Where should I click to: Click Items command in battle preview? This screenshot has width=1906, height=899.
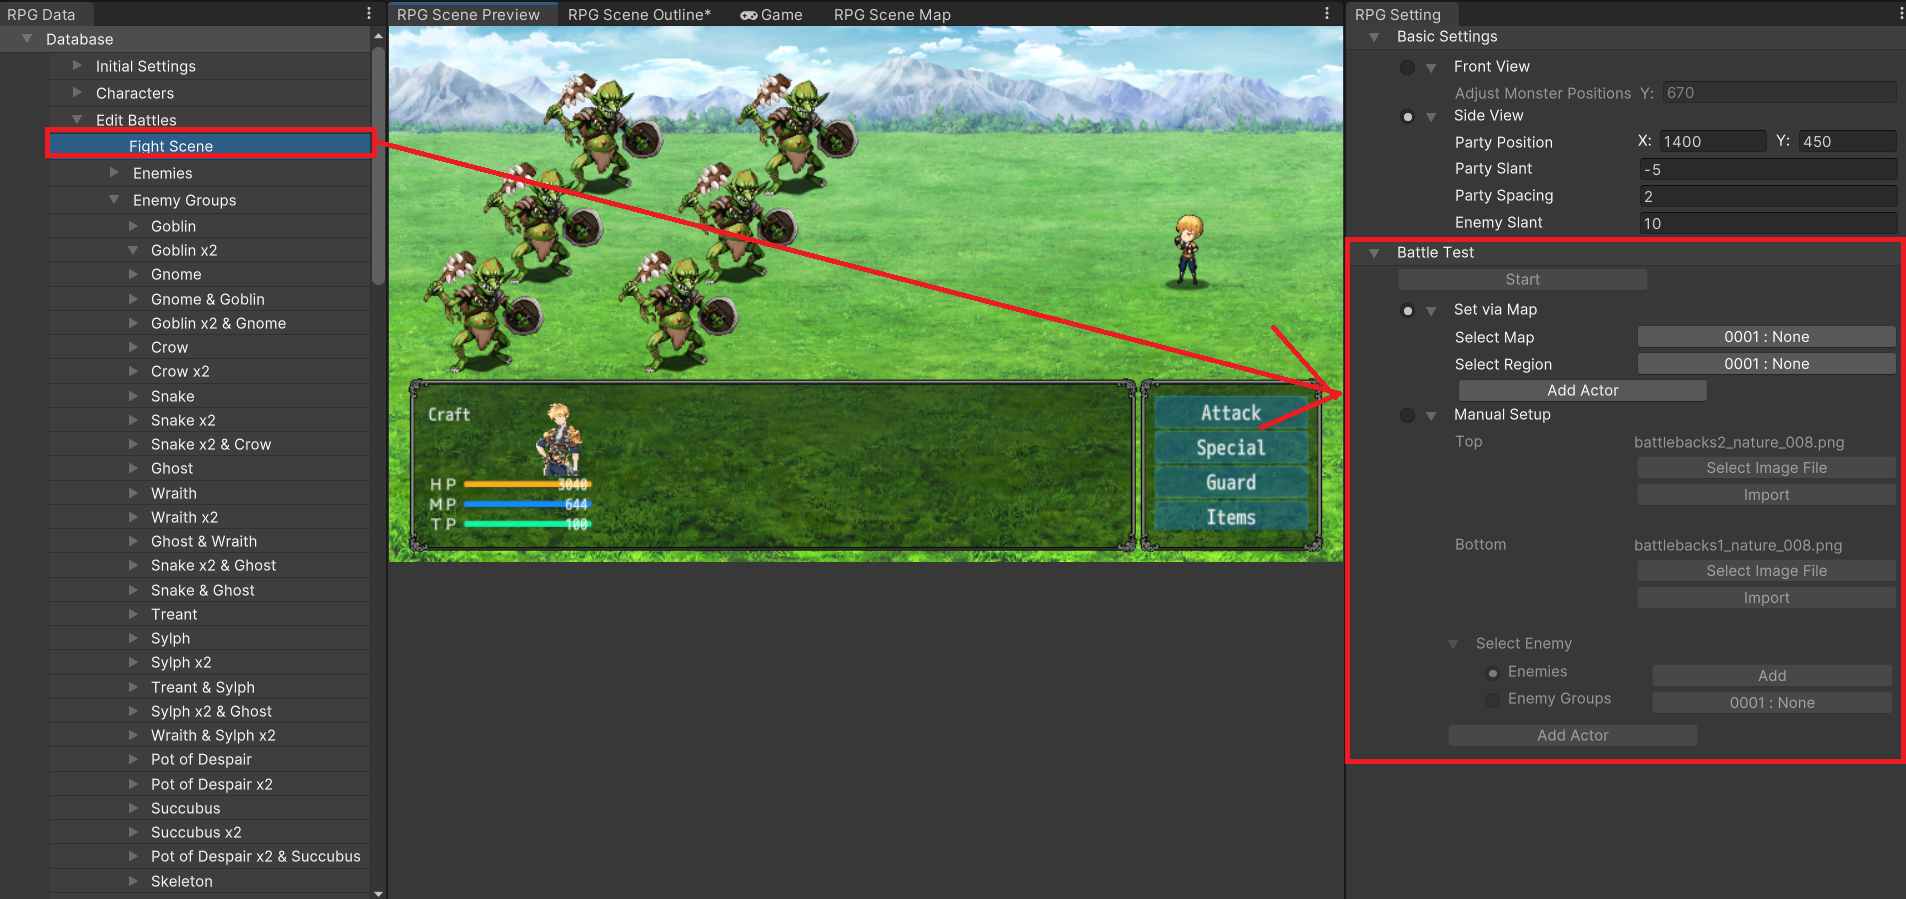coord(1231,517)
